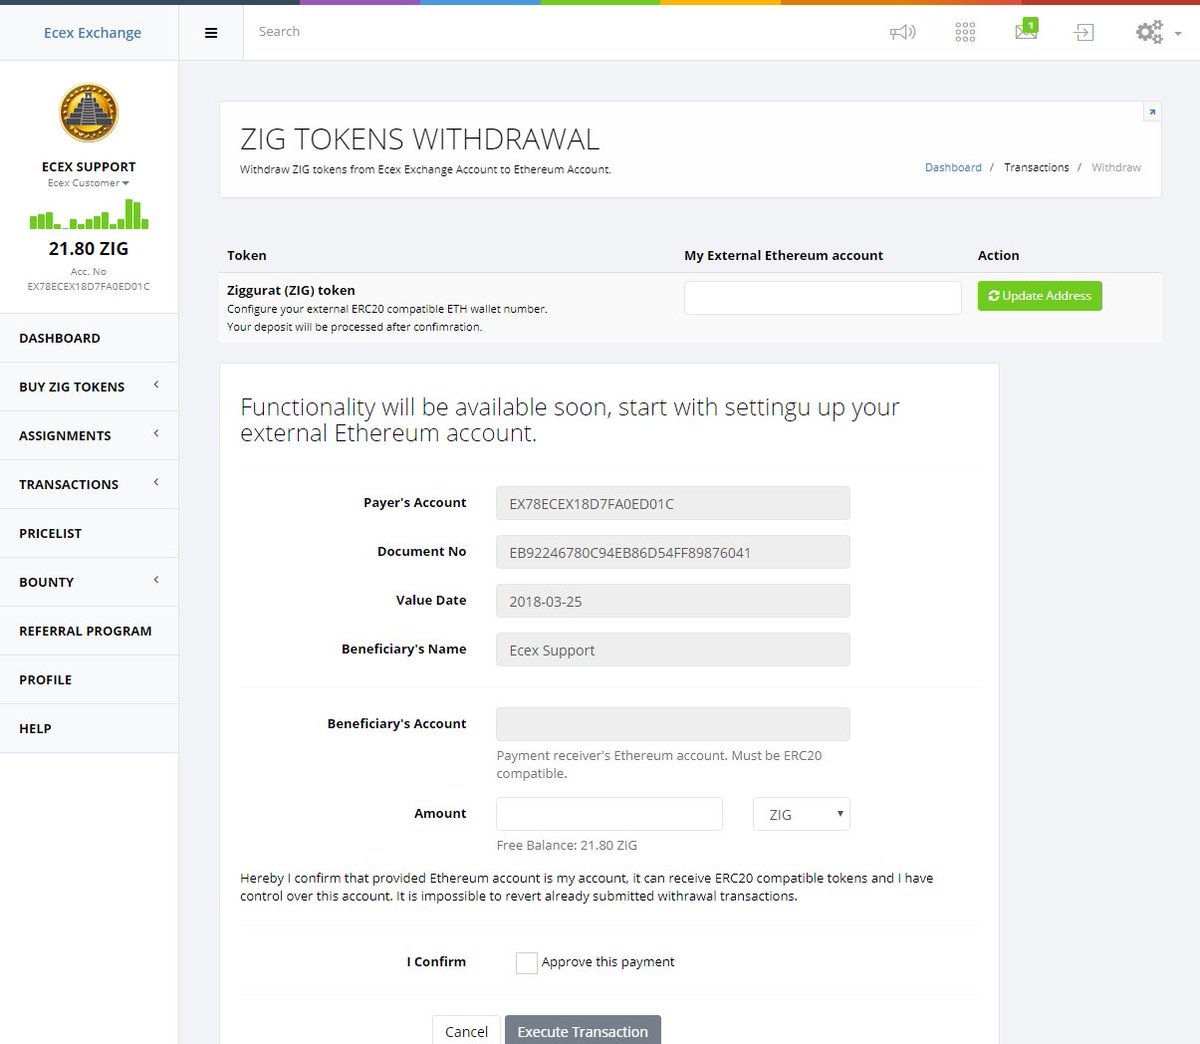Open the Help sidebar item
The height and width of the screenshot is (1044, 1200).
tap(89, 729)
